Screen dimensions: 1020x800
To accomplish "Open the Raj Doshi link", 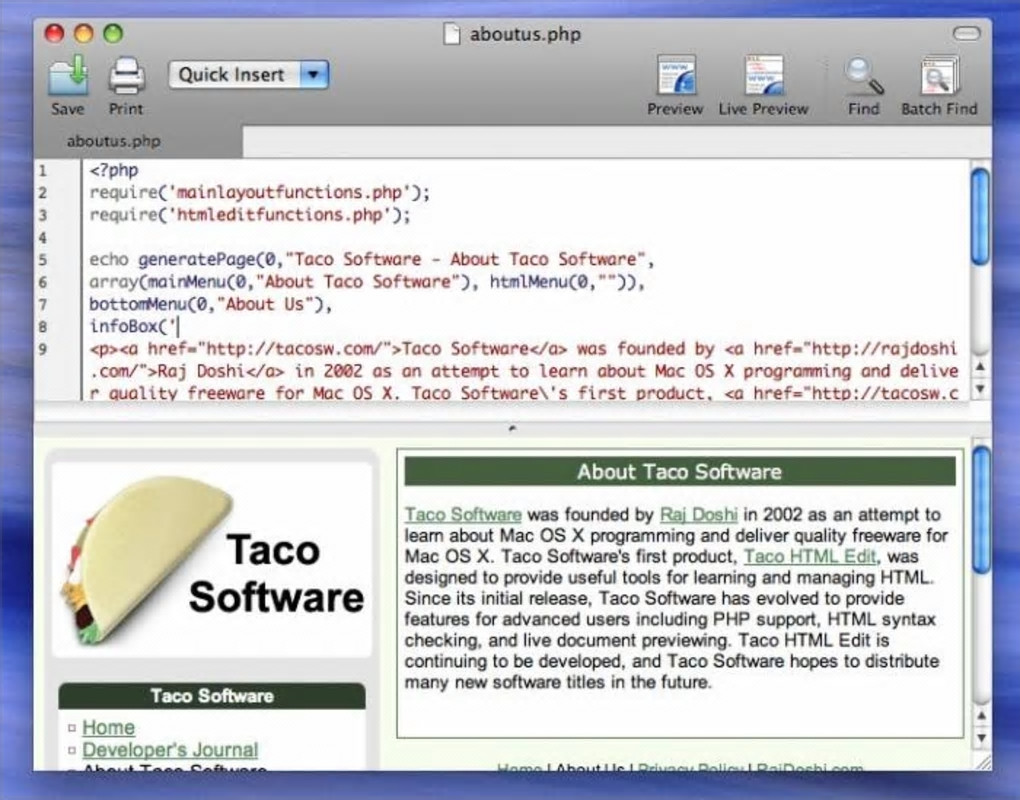I will [x=699, y=514].
